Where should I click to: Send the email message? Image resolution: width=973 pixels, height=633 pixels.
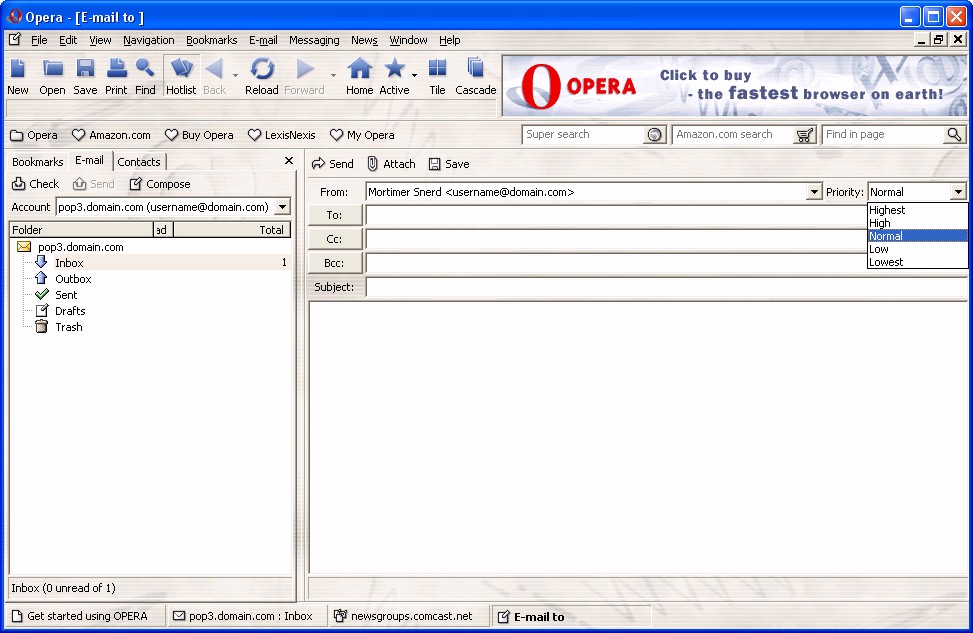pos(333,164)
